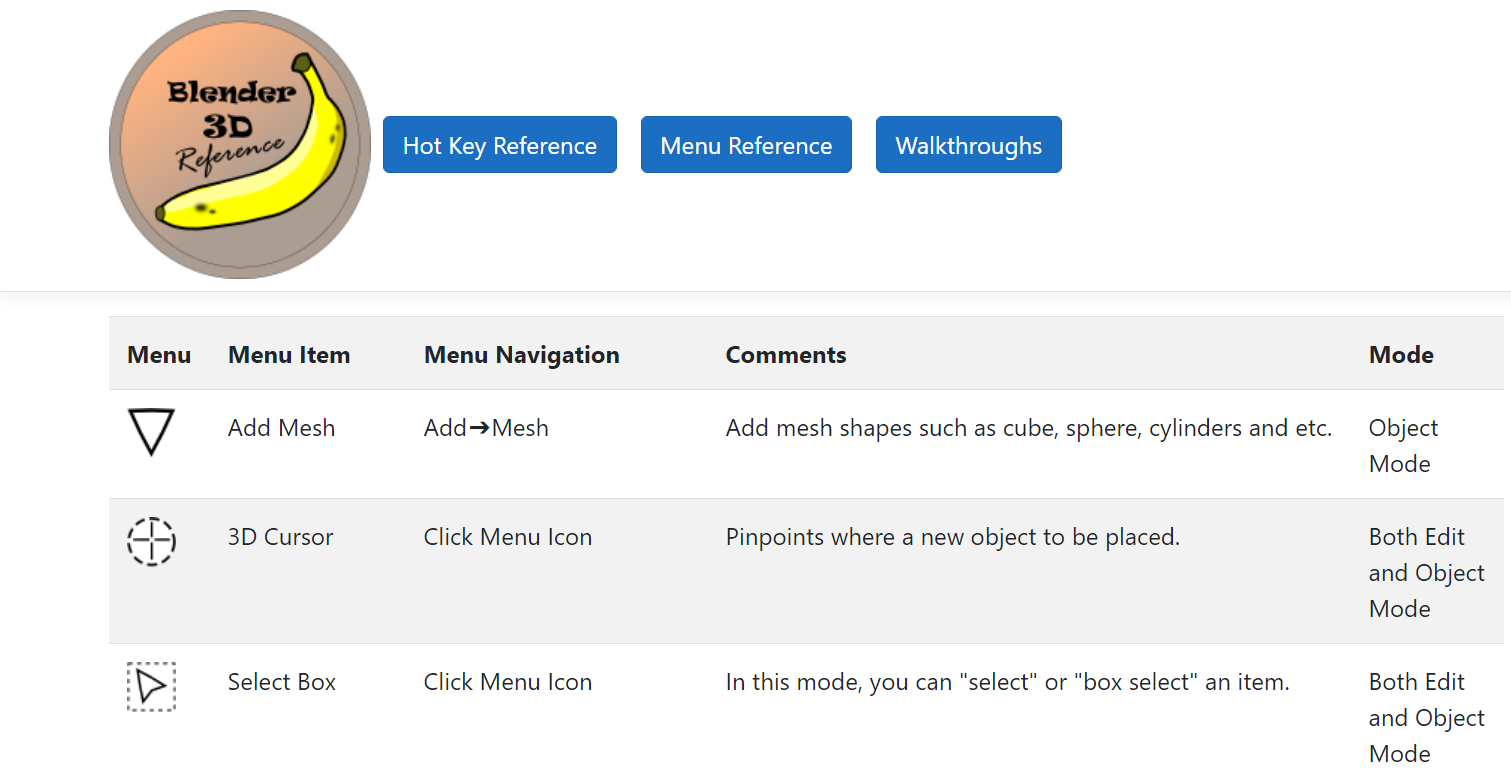The image size is (1511, 779).
Task: Open the Hot Key Reference page
Action: point(499,145)
